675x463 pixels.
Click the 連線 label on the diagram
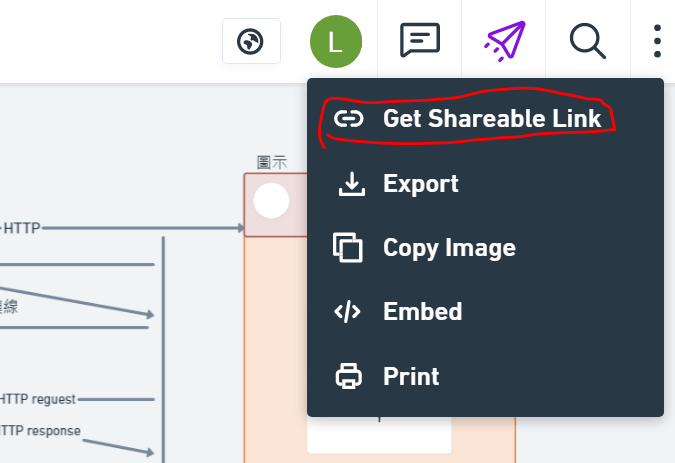coord(9,306)
